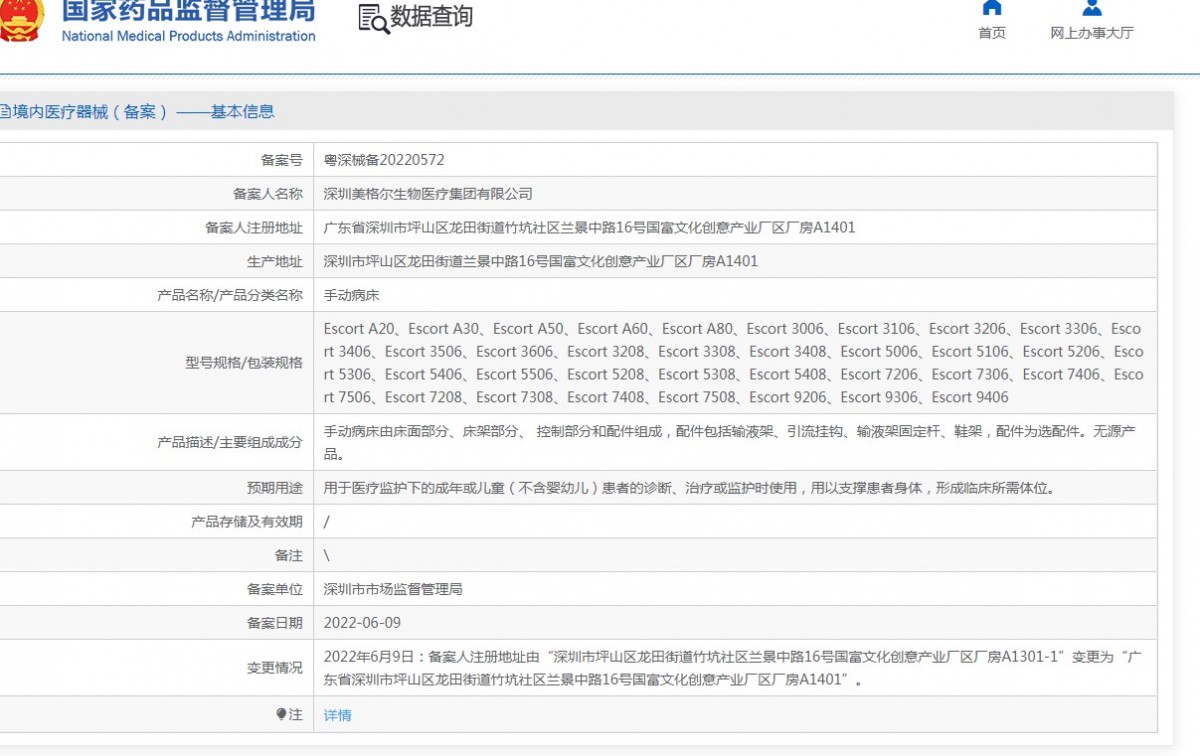Click the 备案单位 row label
This screenshot has width=1200, height=756.
tap(275, 590)
